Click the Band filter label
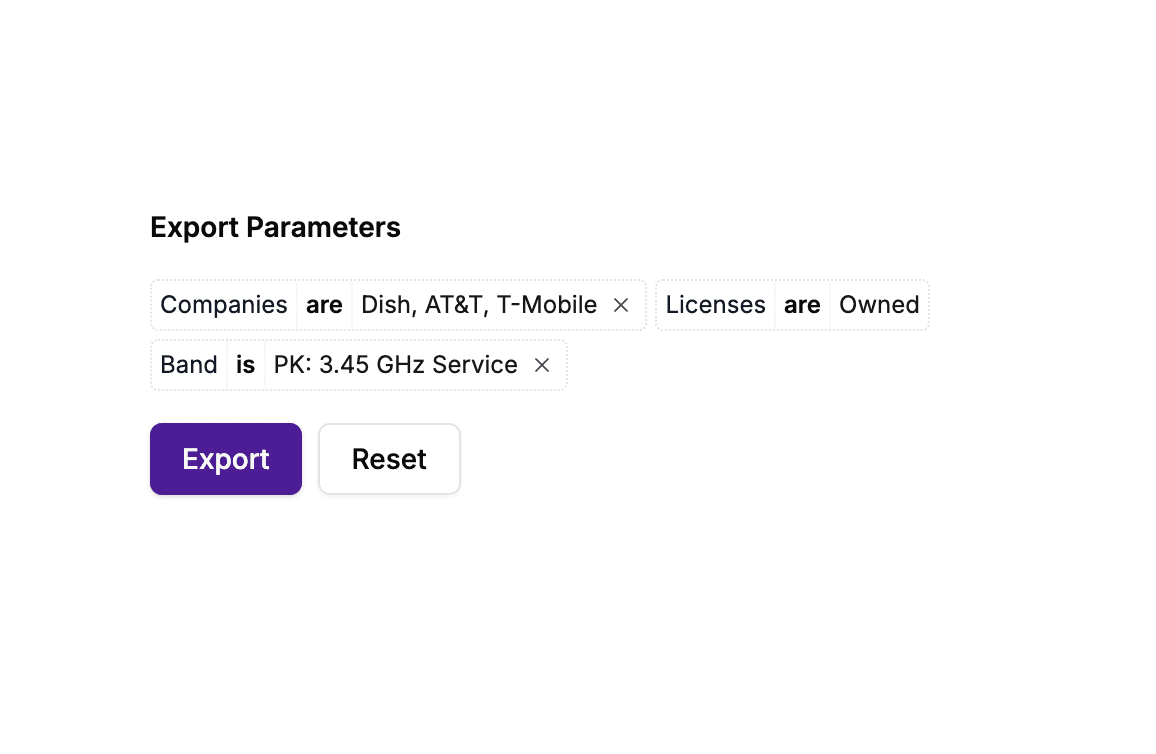Viewport: 1156px width, 754px height. 189,365
